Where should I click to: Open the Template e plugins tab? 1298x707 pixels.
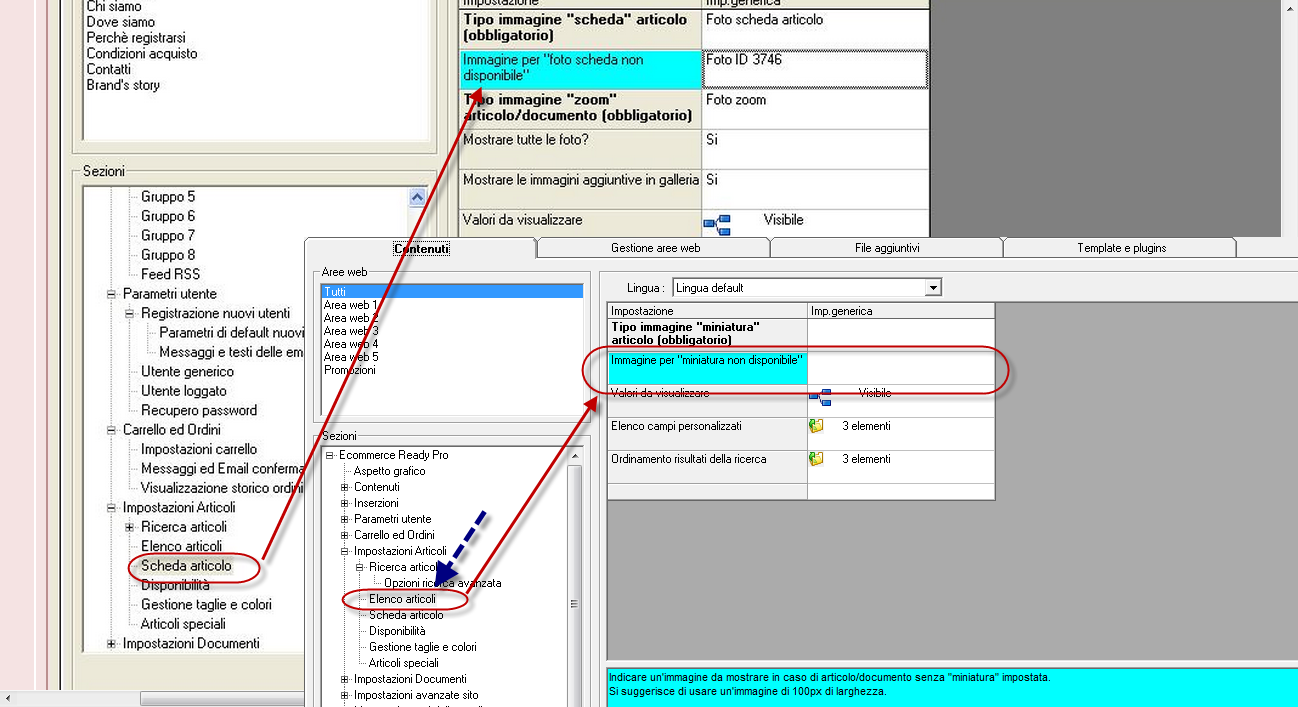tap(1121, 248)
